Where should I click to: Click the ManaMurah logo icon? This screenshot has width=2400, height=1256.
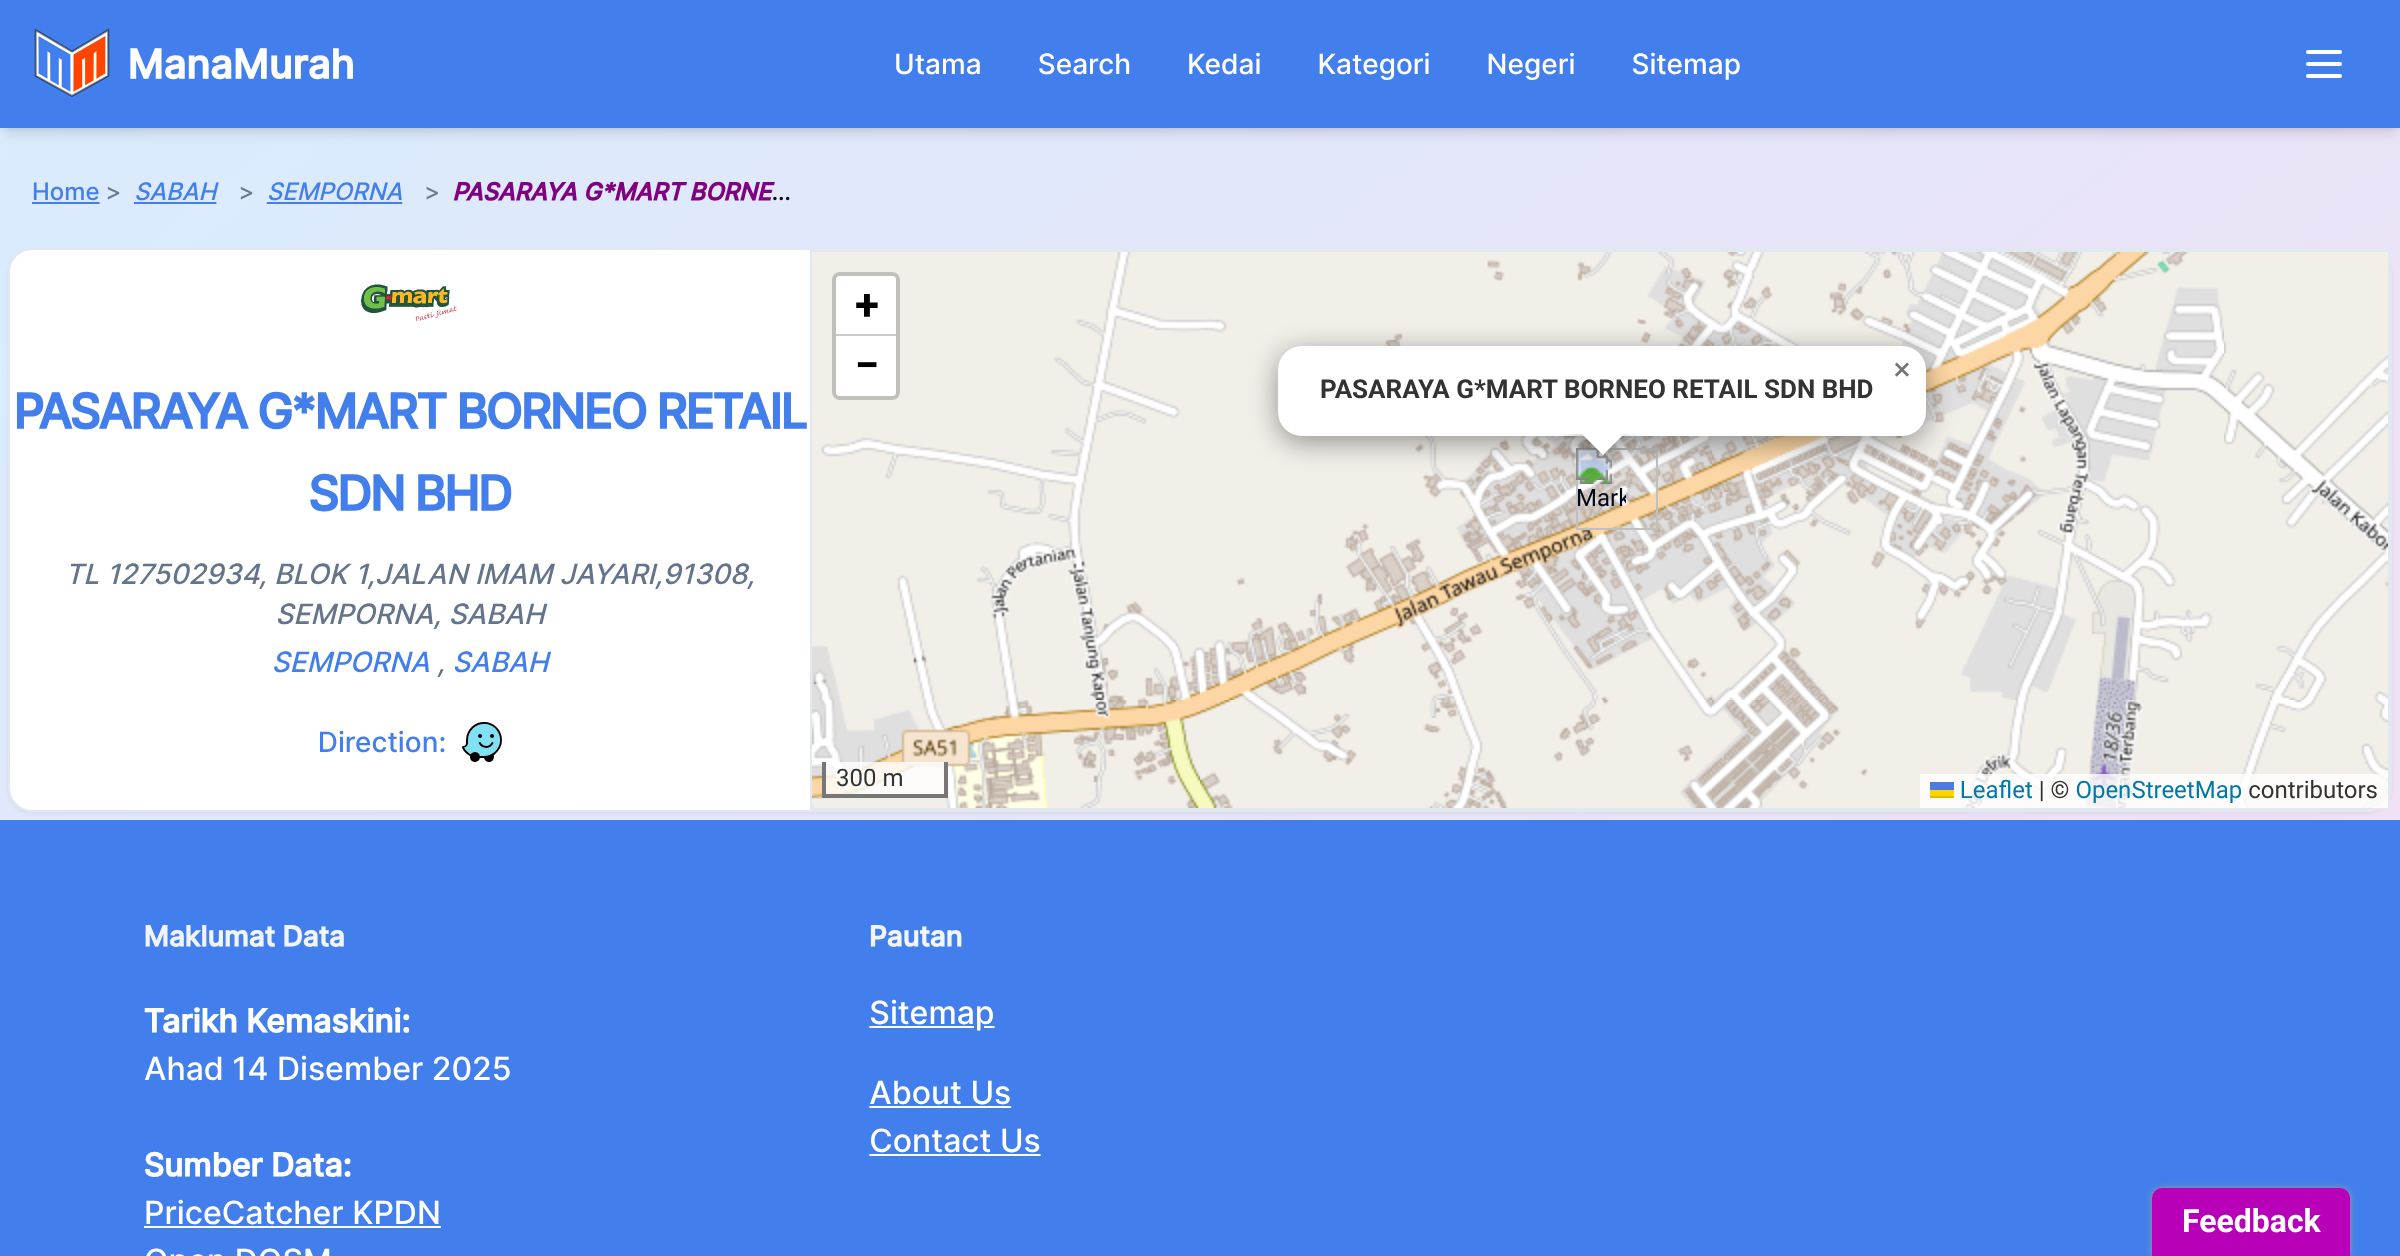pyautogui.click(x=71, y=63)
